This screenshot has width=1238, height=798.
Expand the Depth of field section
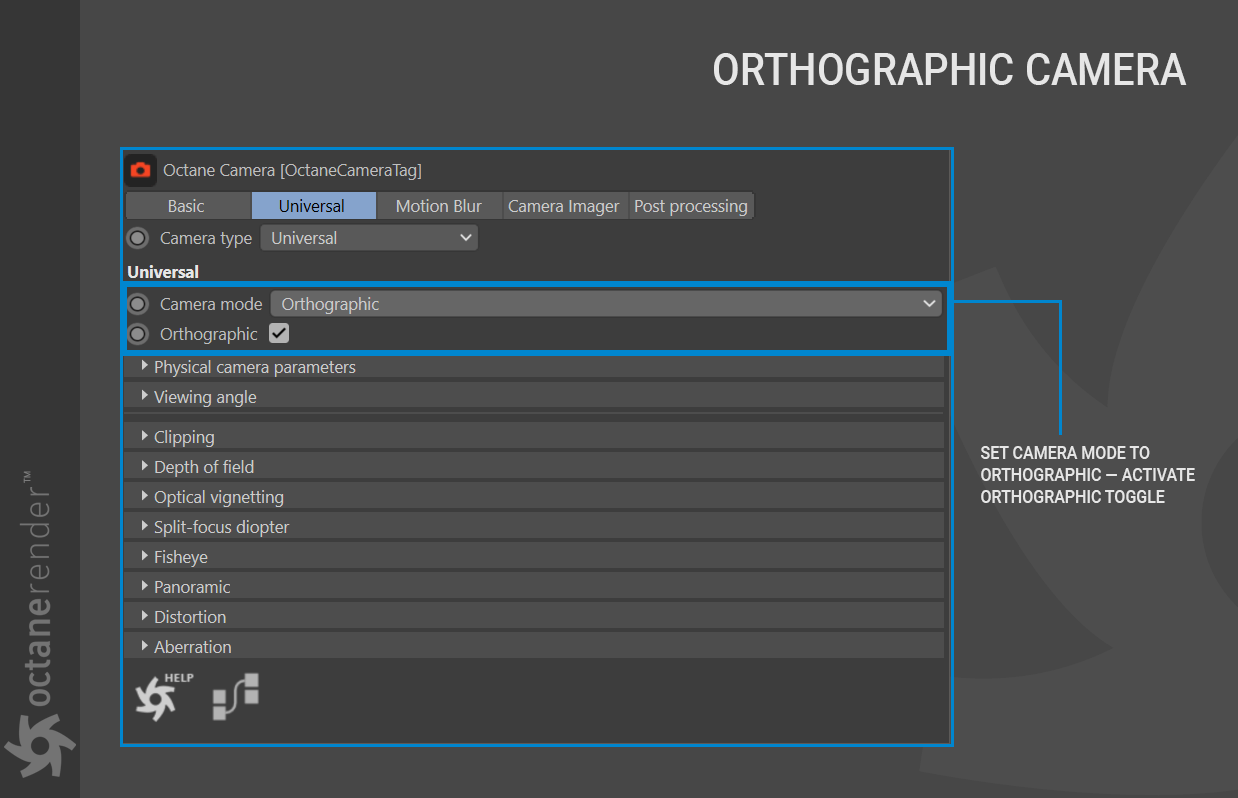pos(534,467)
